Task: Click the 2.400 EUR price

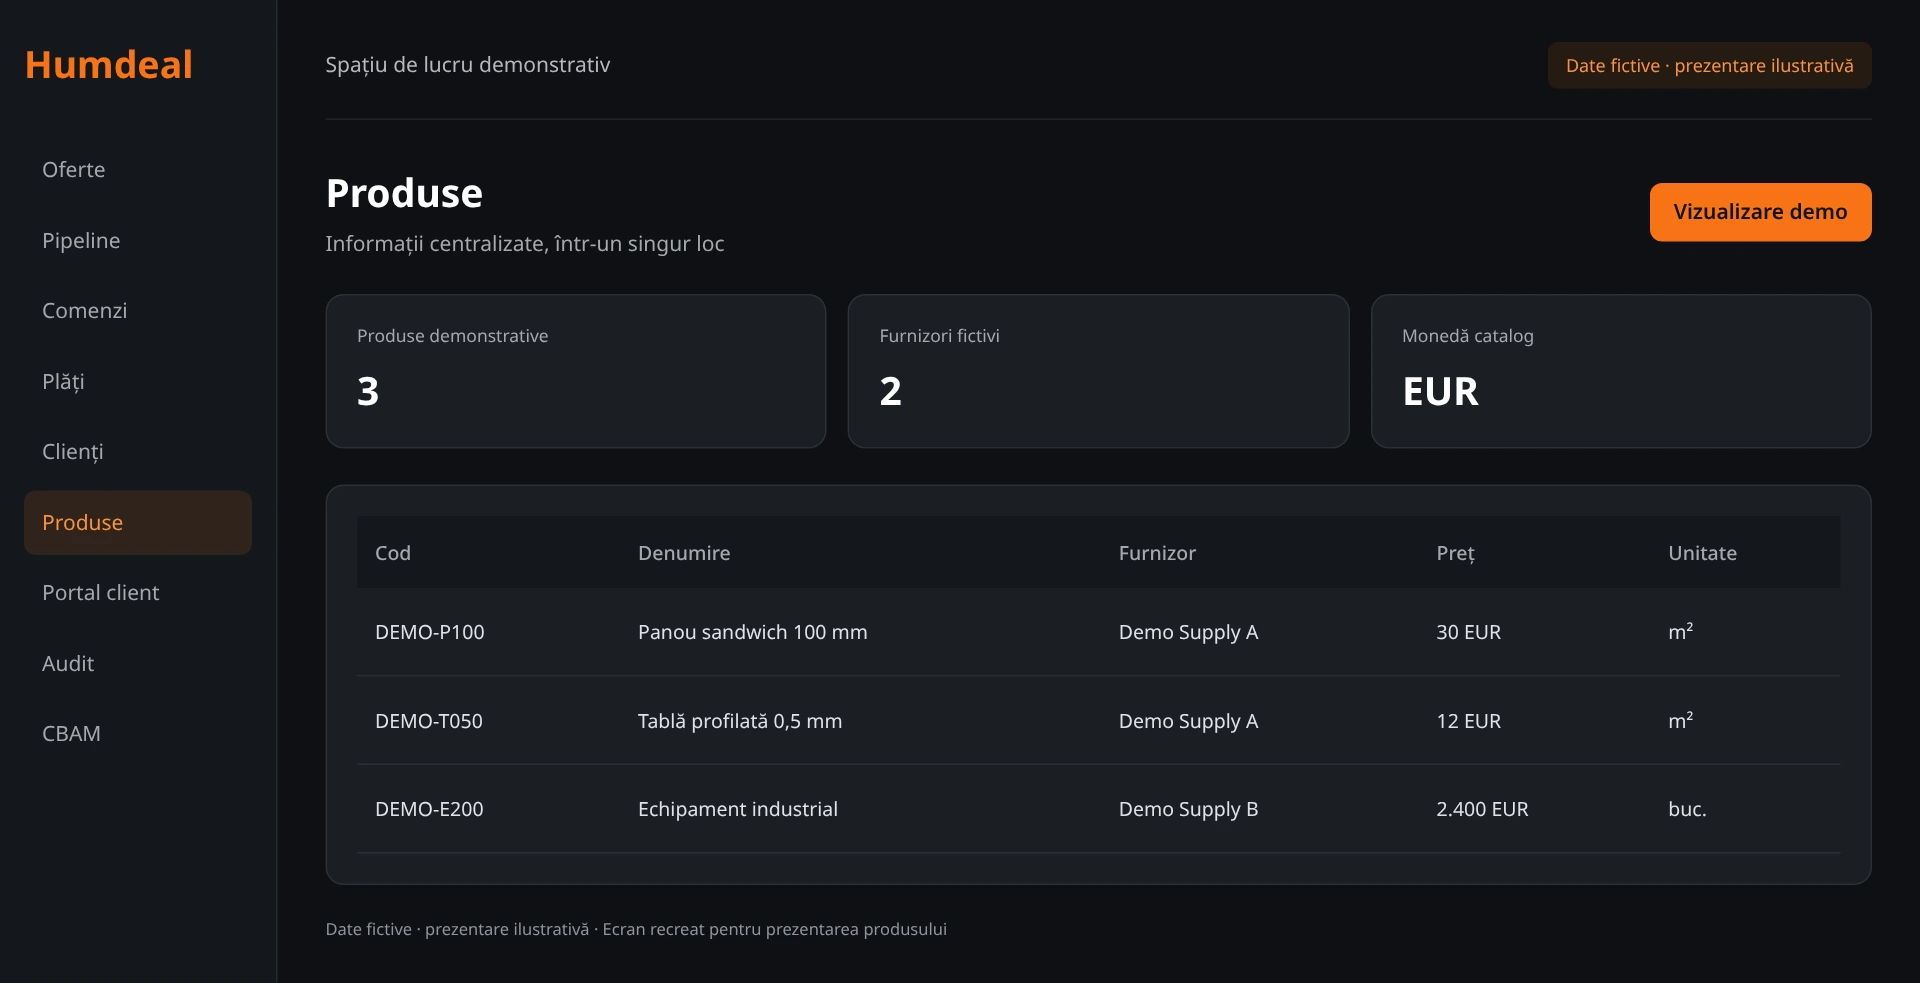Action: (x=1482, y=809)
